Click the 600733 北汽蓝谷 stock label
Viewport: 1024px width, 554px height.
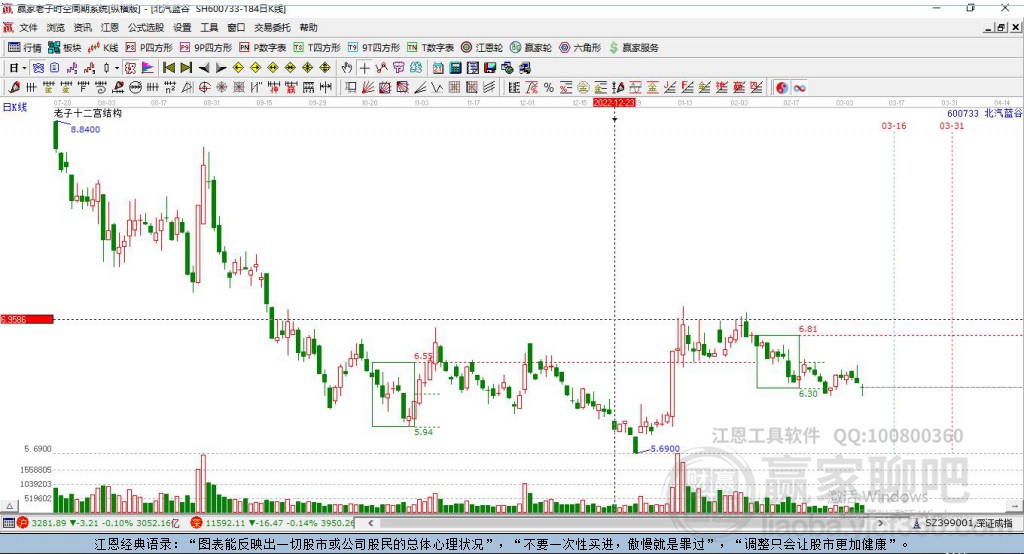pos(984,113)
